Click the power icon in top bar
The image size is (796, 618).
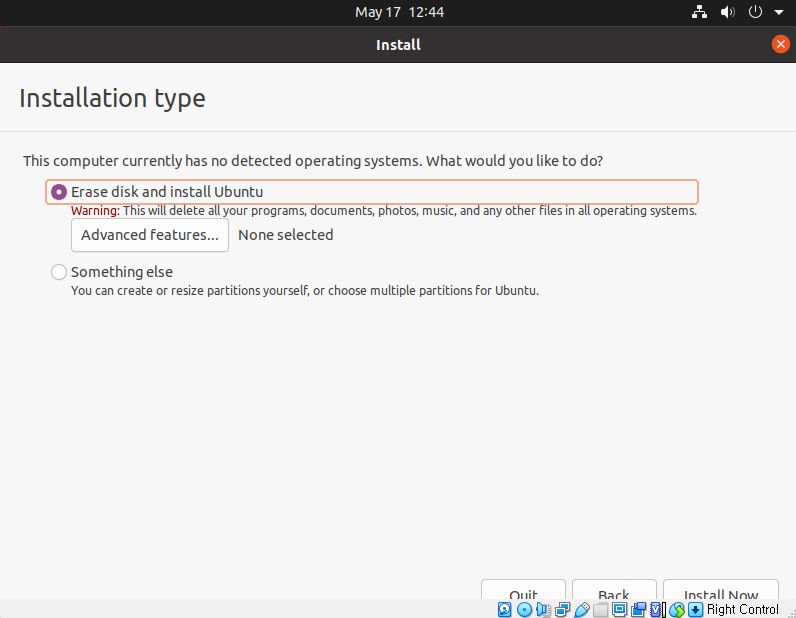(x=755, y=12)
